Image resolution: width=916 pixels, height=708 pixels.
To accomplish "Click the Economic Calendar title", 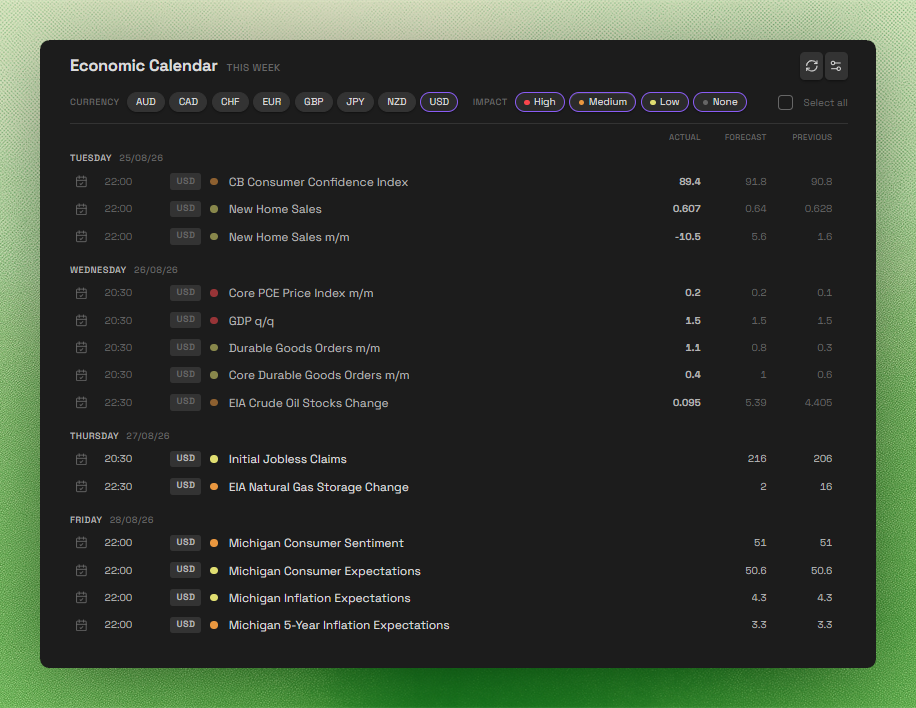I will pos(144,65).
